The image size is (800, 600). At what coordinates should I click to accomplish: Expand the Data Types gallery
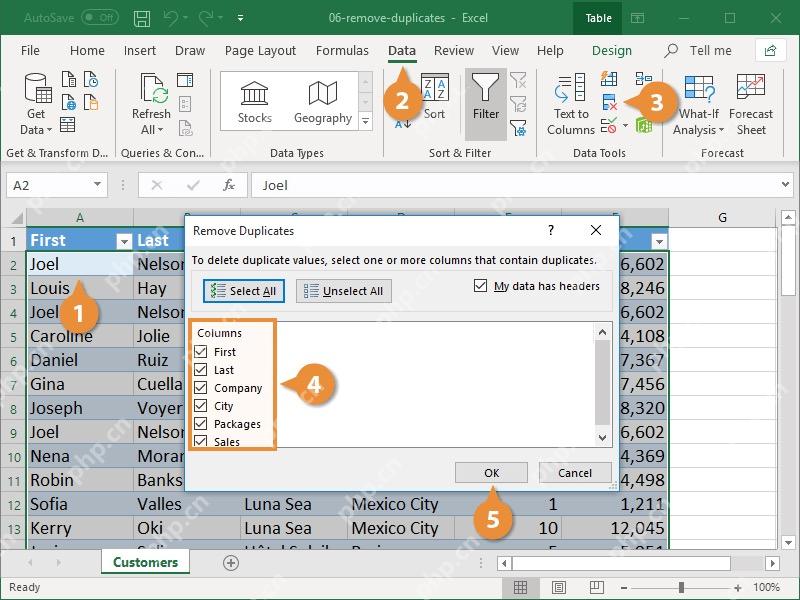point(365,122)
